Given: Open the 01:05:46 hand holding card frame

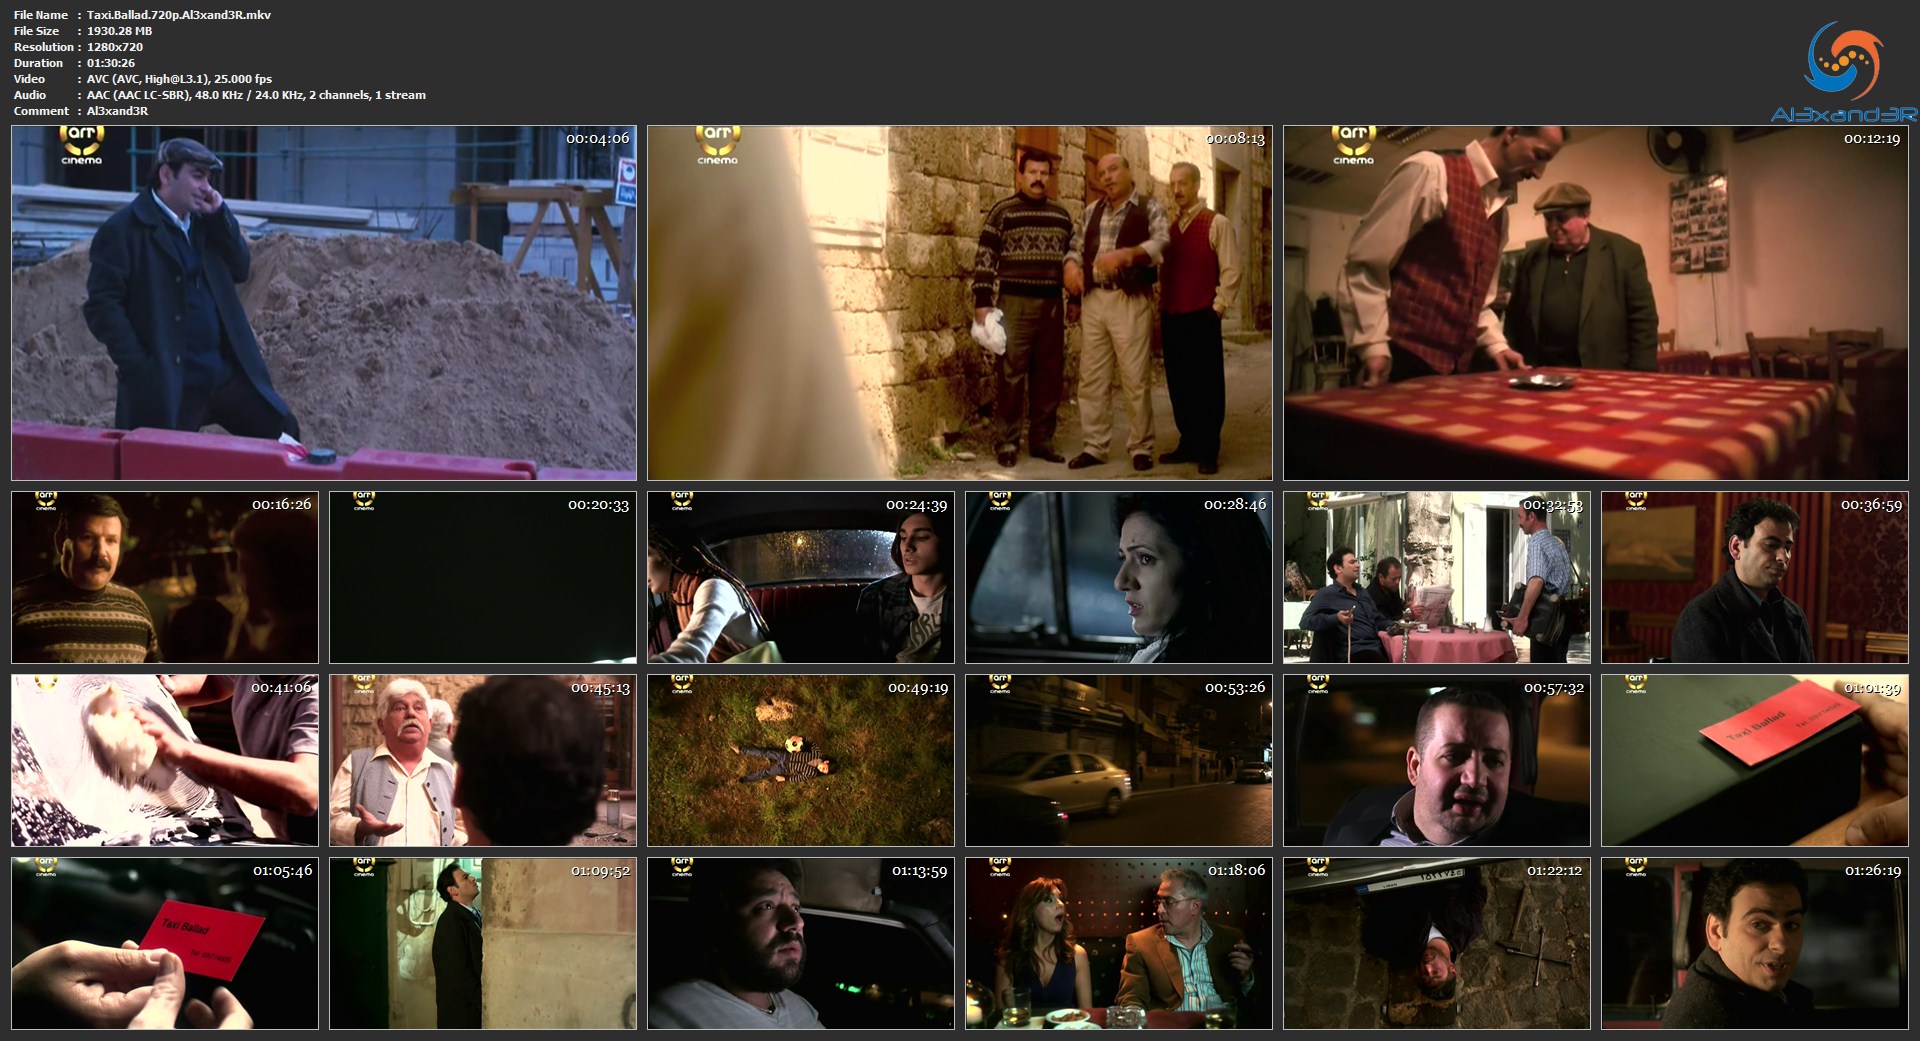Looking at the screenshot, I should (165, 943).
